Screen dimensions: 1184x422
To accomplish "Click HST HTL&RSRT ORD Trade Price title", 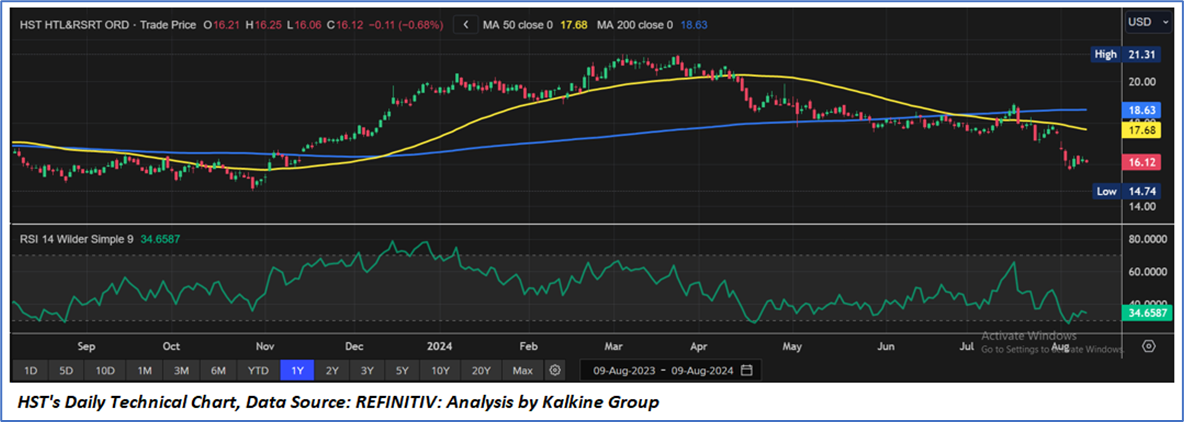I will 107,25.
